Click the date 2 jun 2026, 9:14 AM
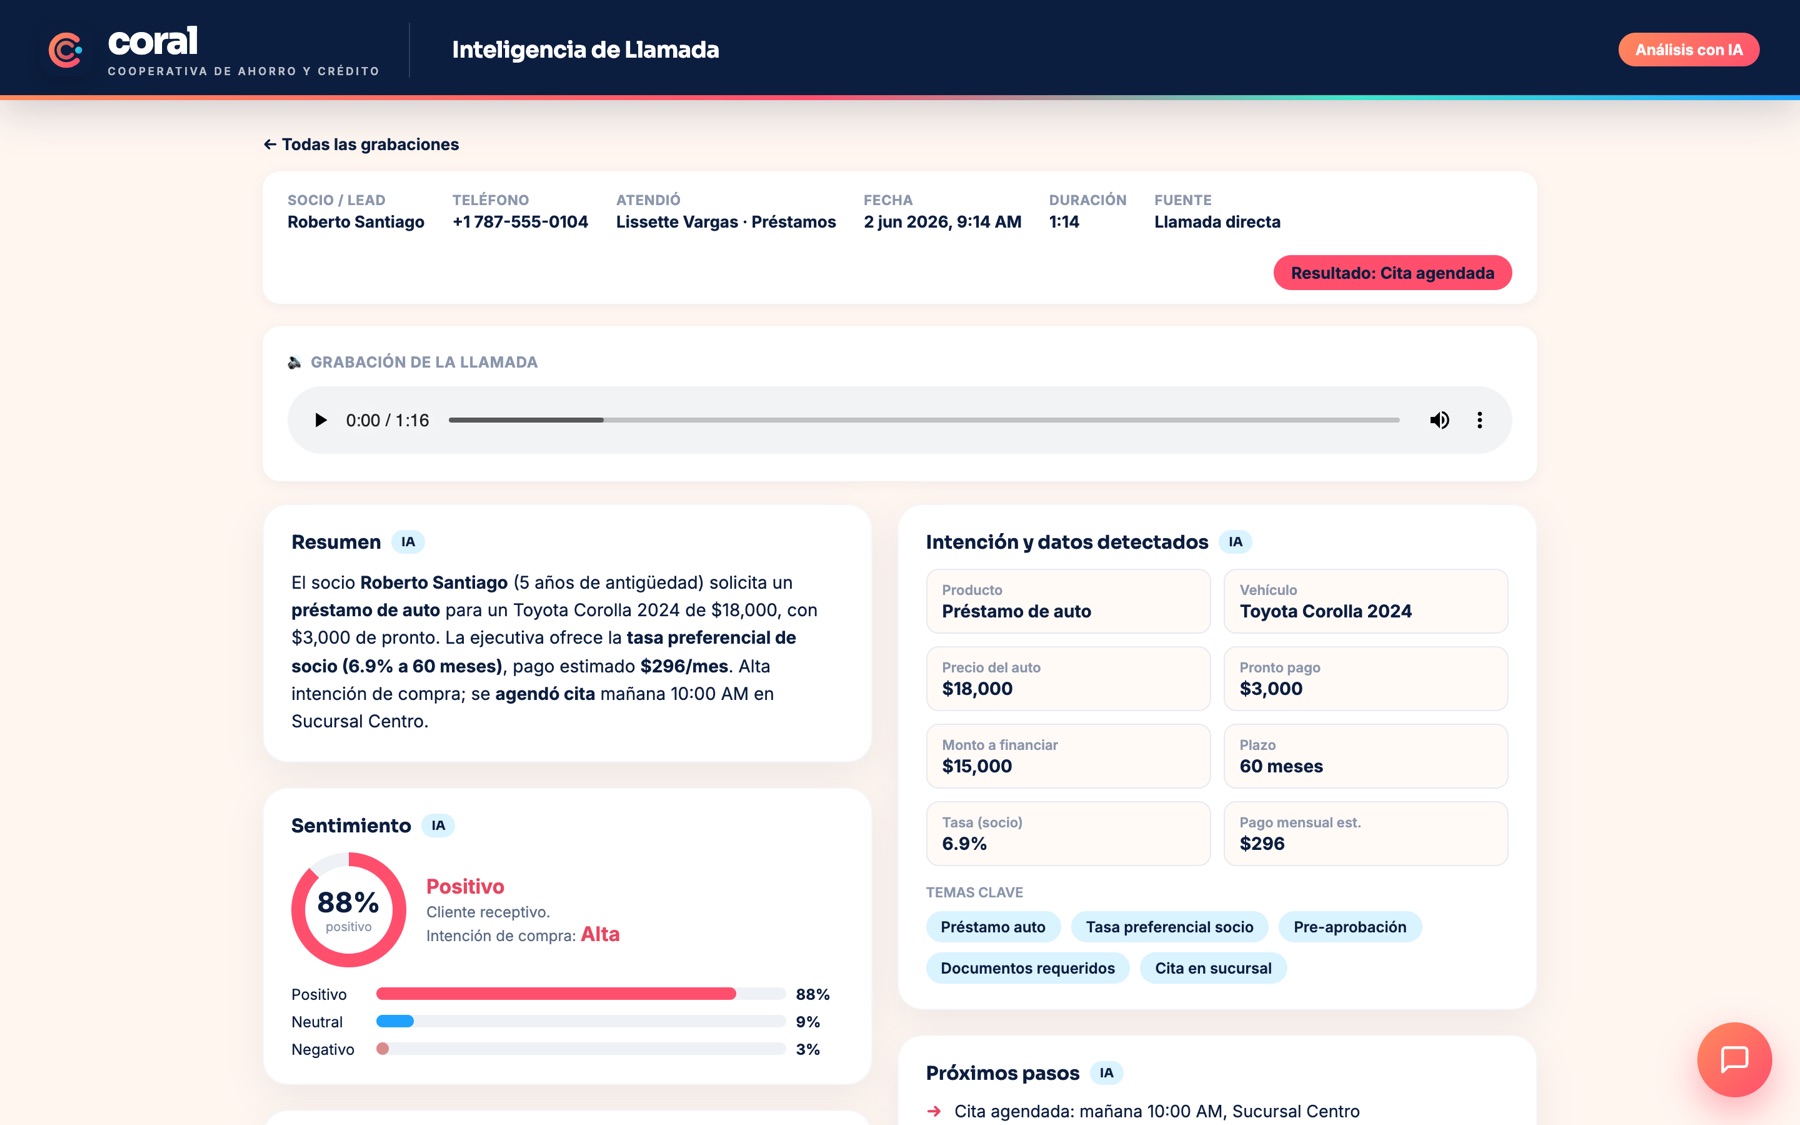Image resolution: width=1800 pixels, height=1125 pixels. pyautogui.click(x=943, y=222)
